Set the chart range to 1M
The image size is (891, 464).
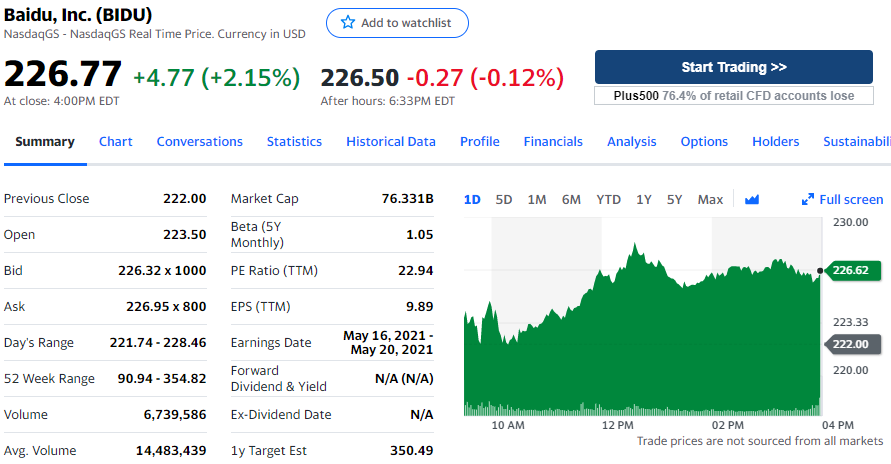(537, 200)
